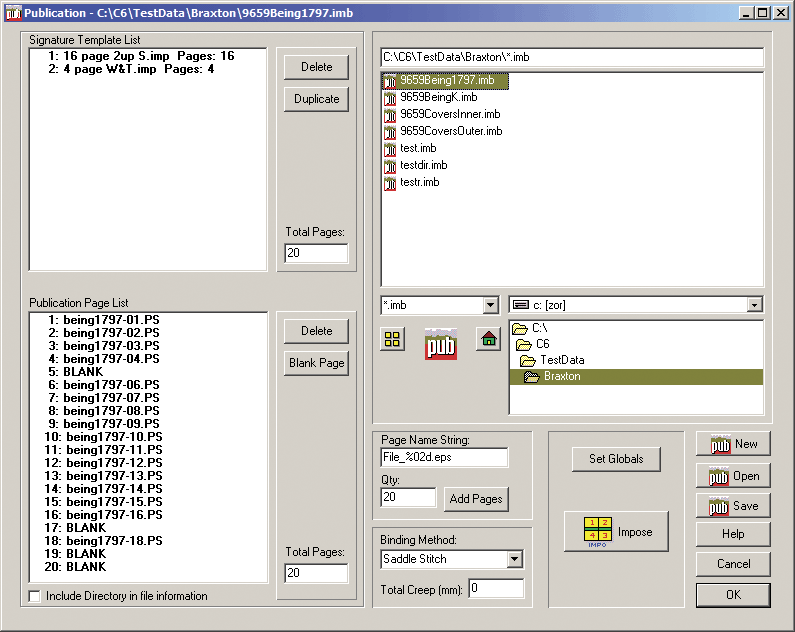Click the green home directory icon
This screenshot has height=632, width=795.
(x=488, y=339)
